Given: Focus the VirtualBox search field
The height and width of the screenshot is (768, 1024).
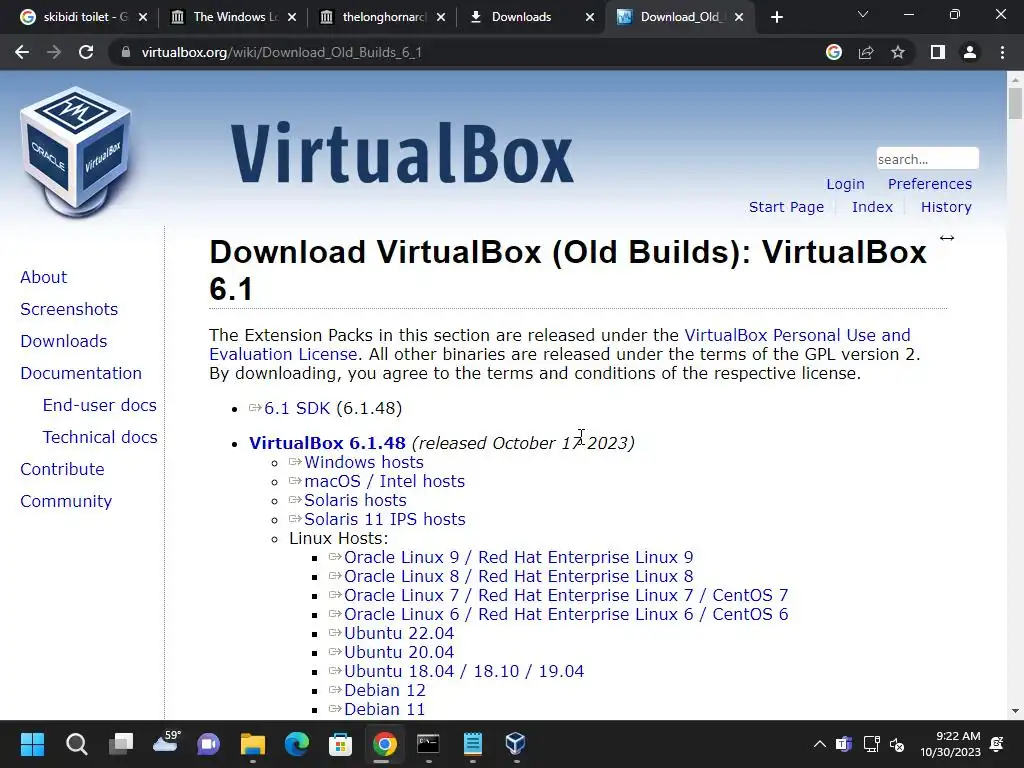Looking at the screenshot, I should pyautogui.click(x=927, y=159).
